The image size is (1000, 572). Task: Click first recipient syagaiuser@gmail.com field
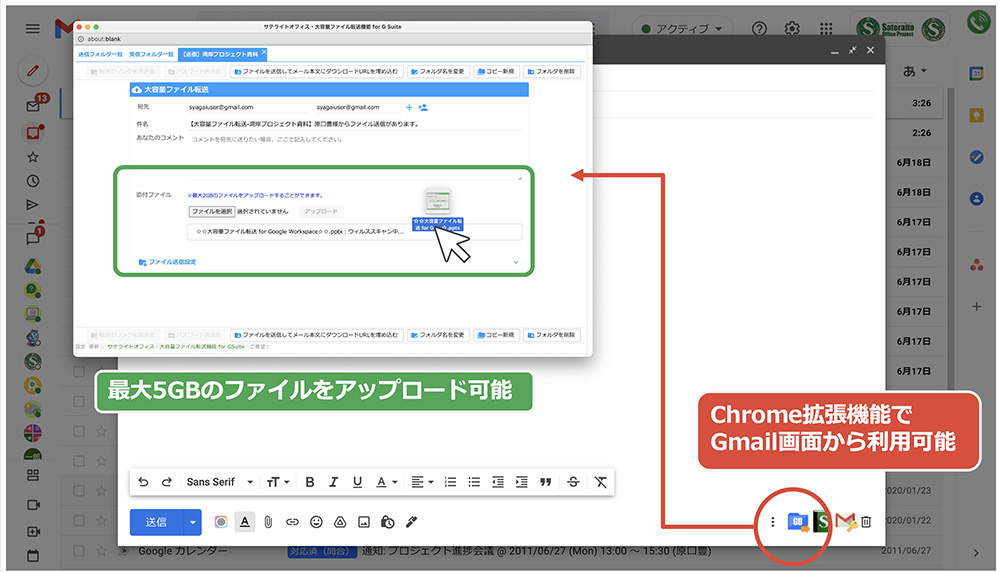(x=249, y=107)
